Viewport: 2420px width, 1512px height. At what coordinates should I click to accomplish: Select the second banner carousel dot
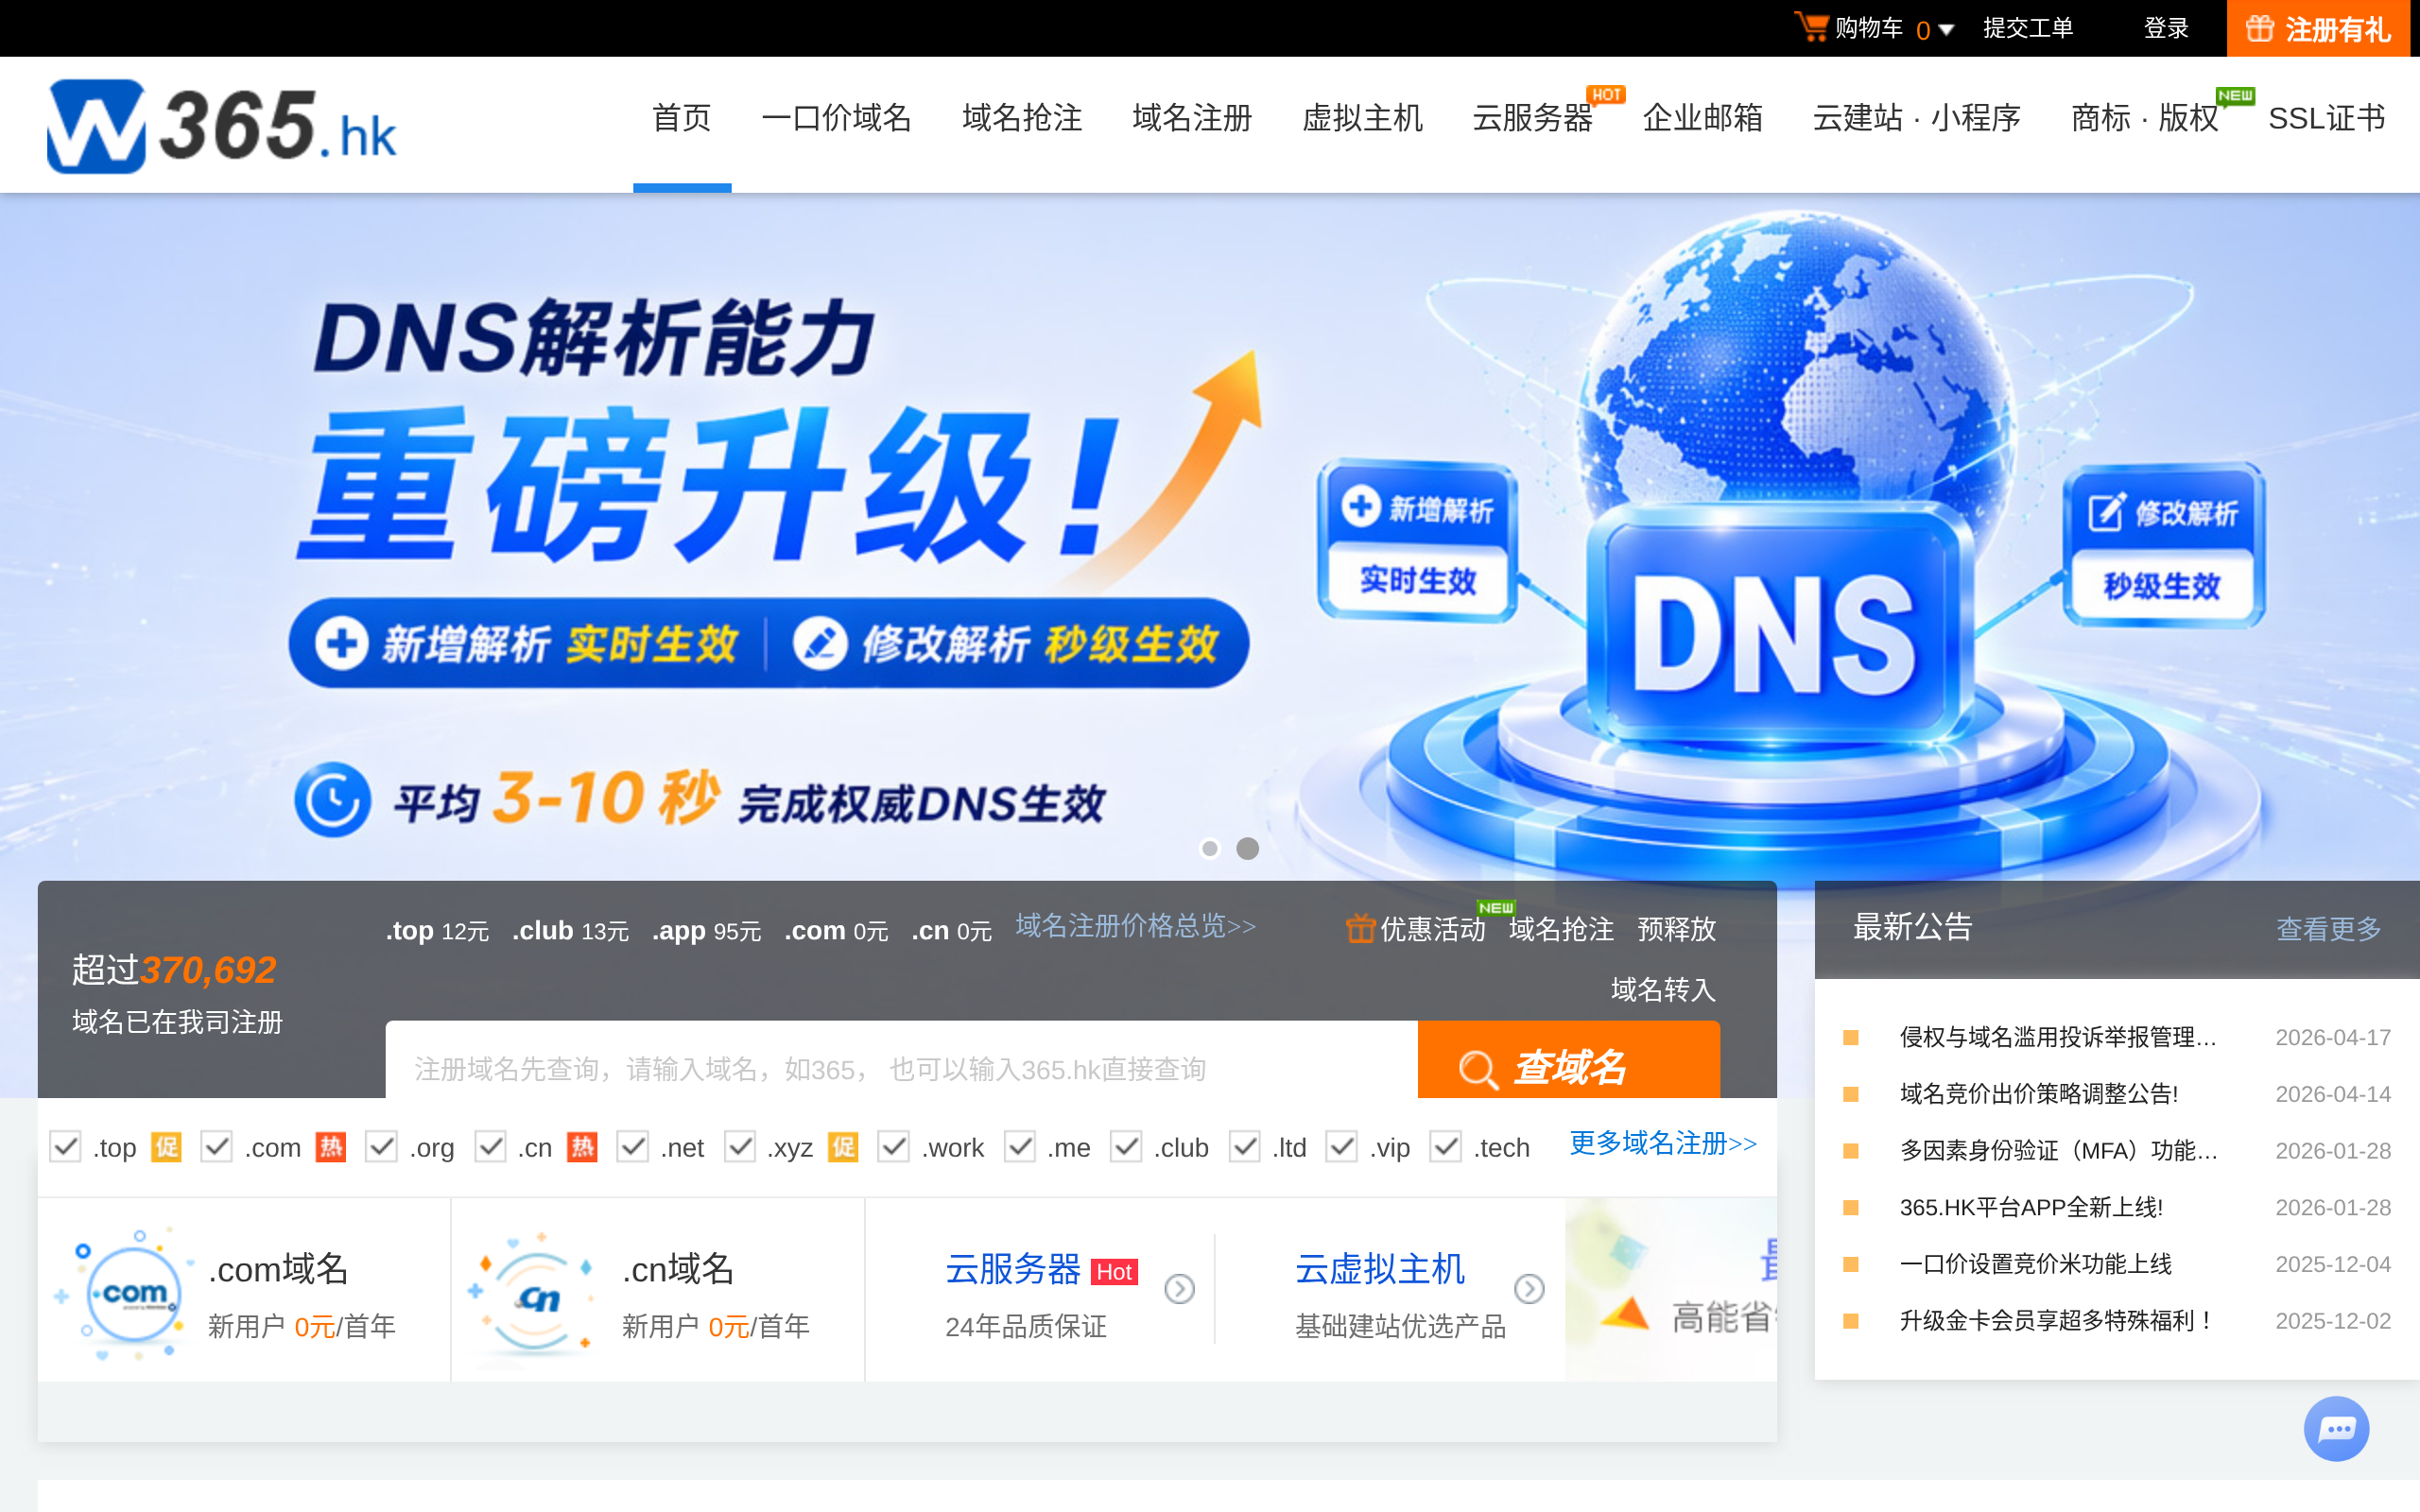[x=1247, y=849]
